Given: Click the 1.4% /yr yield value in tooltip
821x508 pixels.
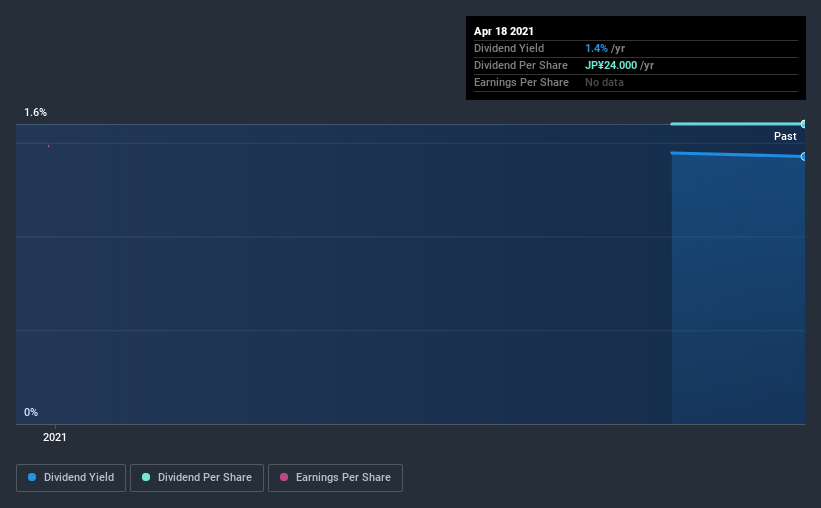Looking at the screenshot, I should click(605, 48).
